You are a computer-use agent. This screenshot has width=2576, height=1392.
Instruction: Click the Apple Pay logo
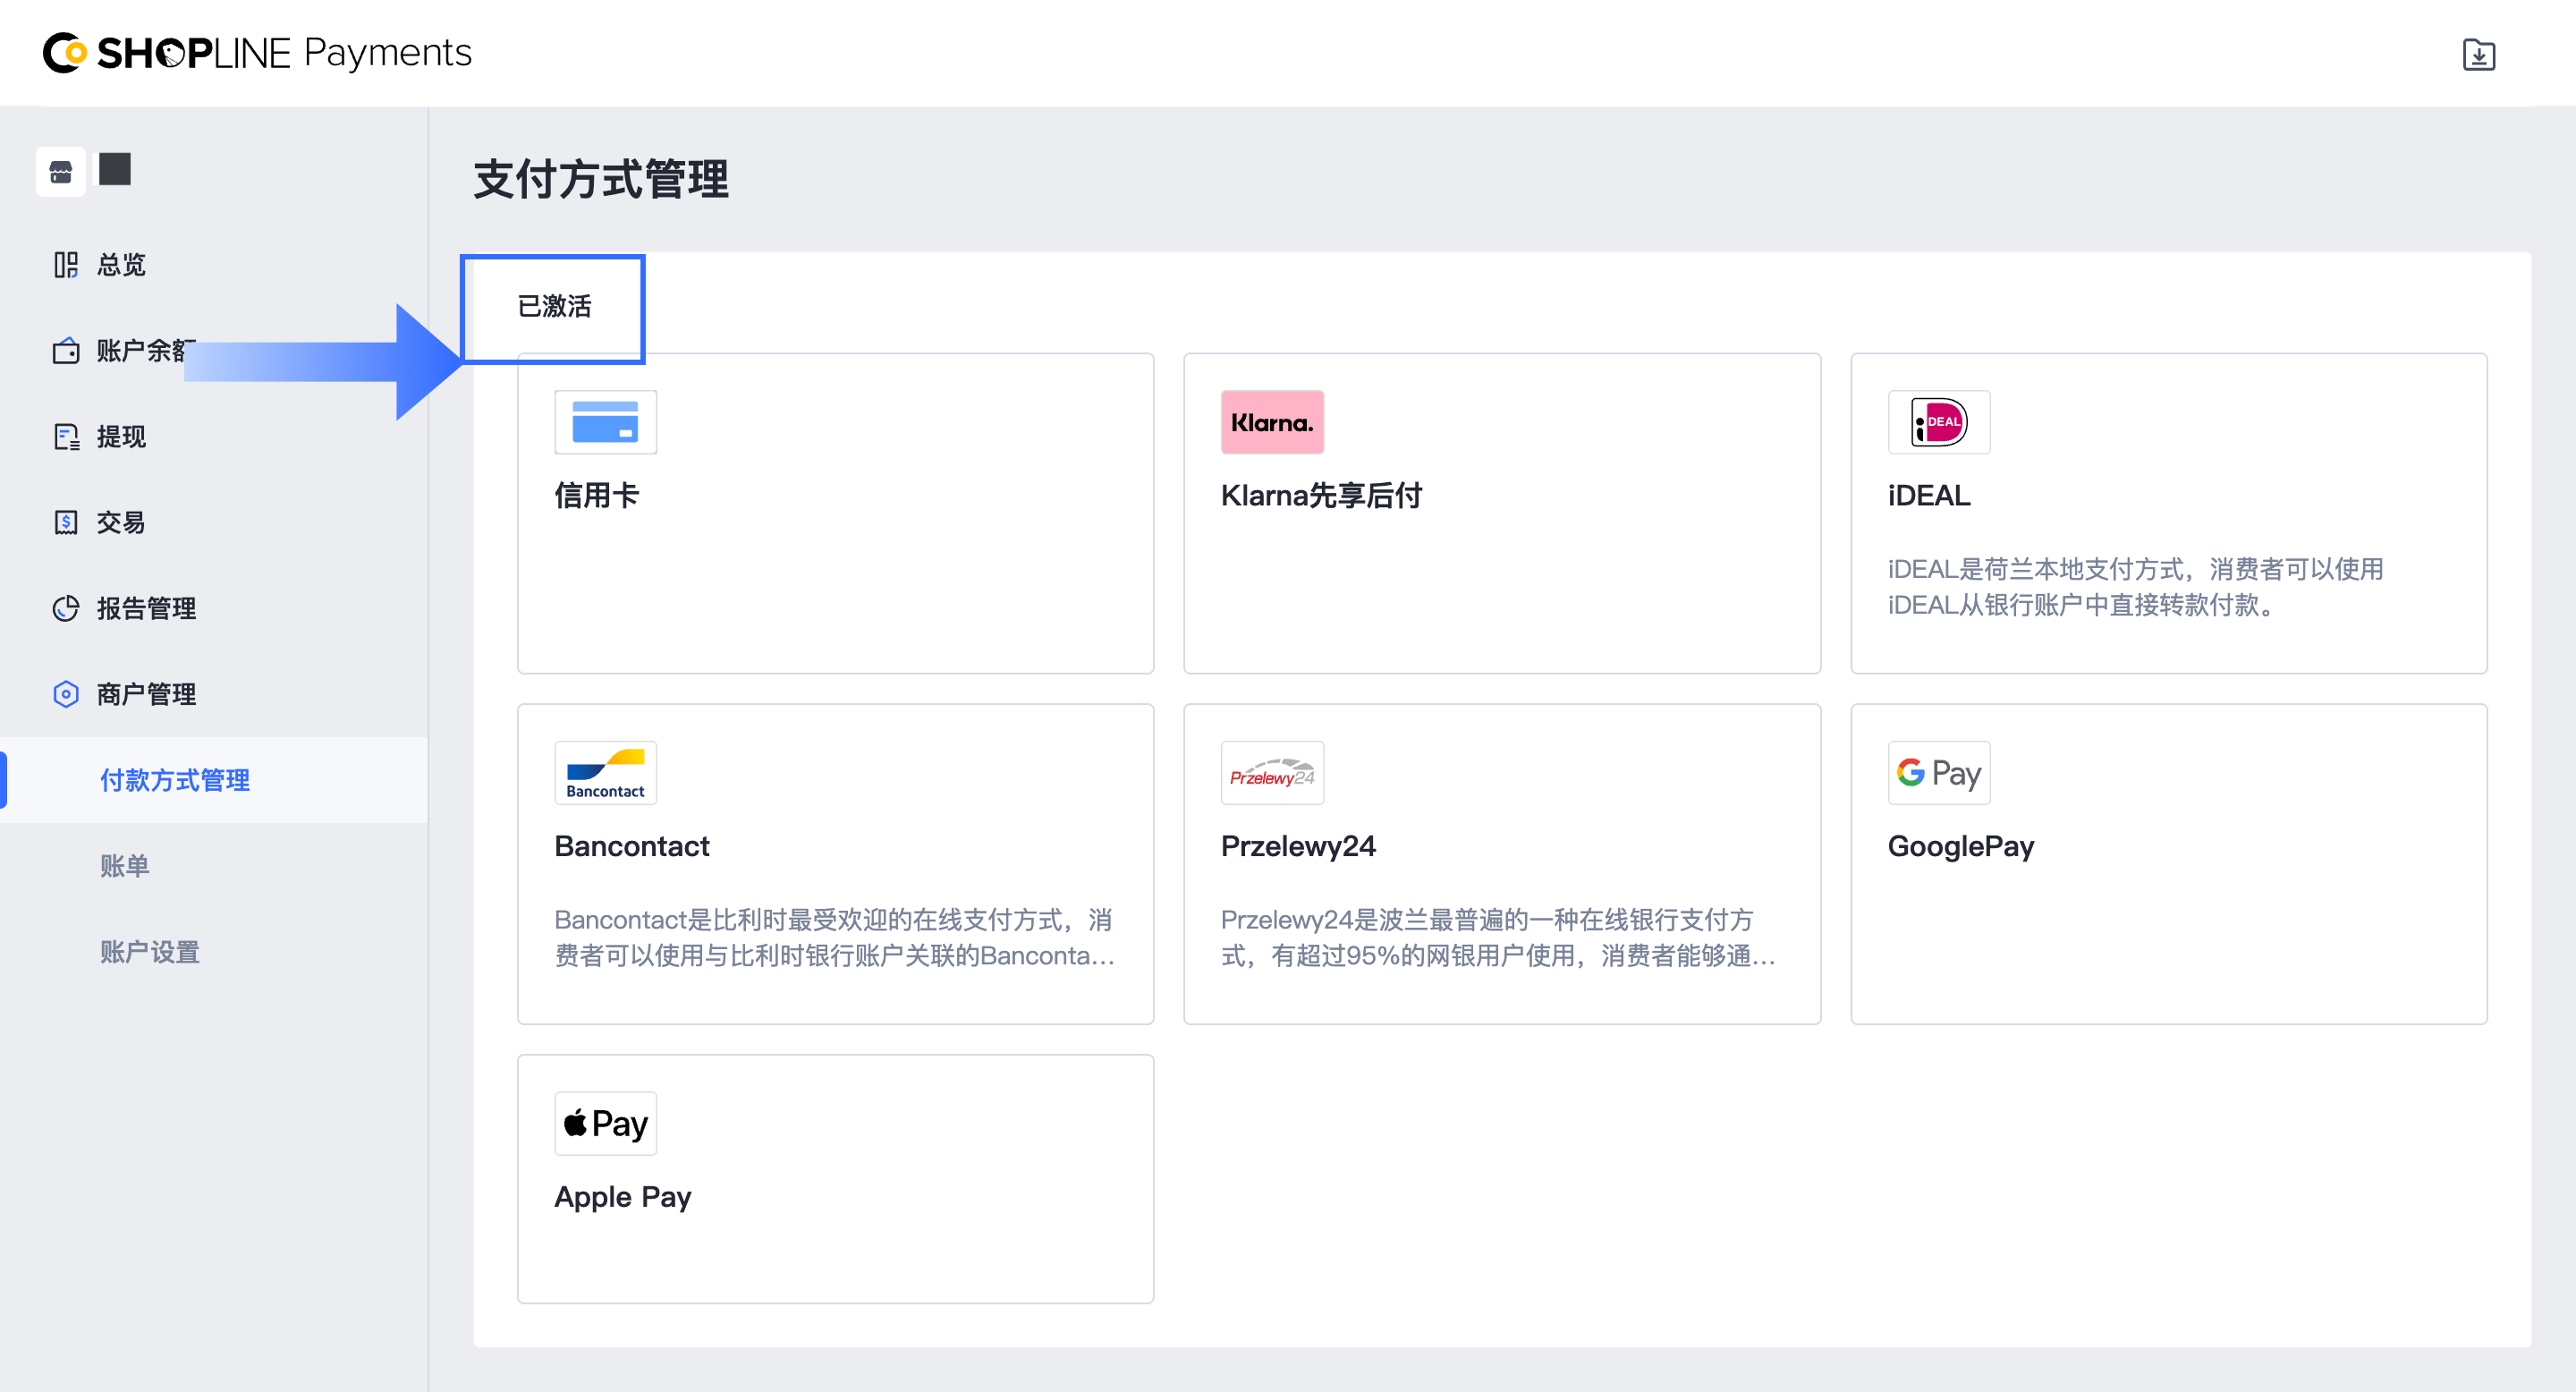(605, 1124)
